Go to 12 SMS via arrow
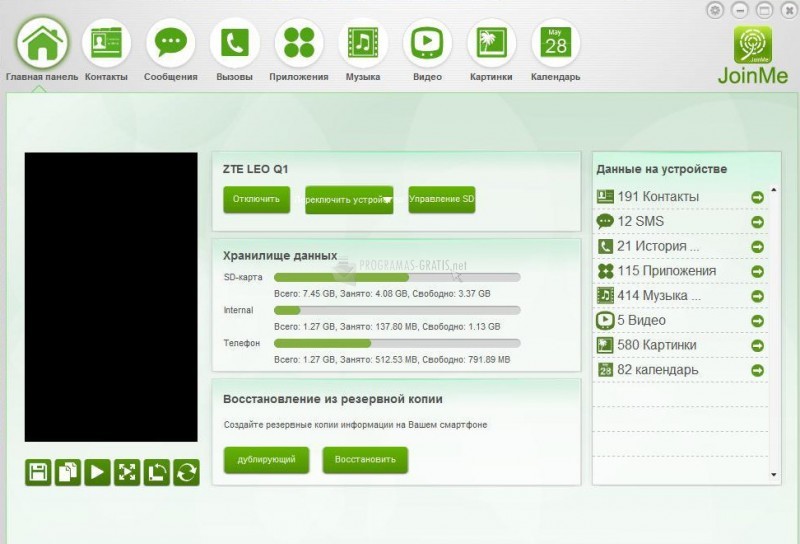Image resolution: width=800 pixels, height=544 pixels. [758, 222]
